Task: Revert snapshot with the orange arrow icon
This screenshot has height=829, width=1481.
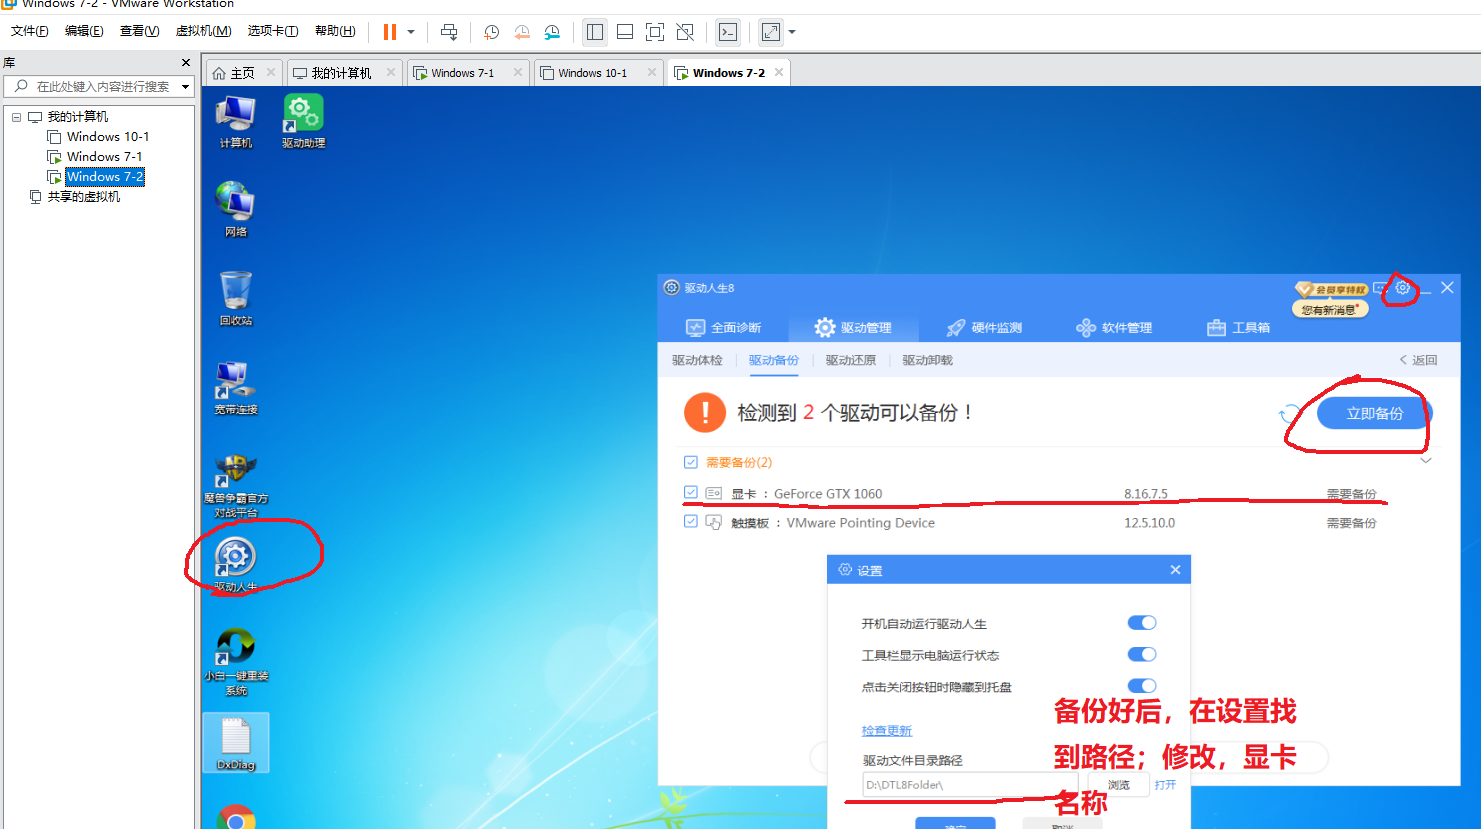Action: tap(521, 32)
